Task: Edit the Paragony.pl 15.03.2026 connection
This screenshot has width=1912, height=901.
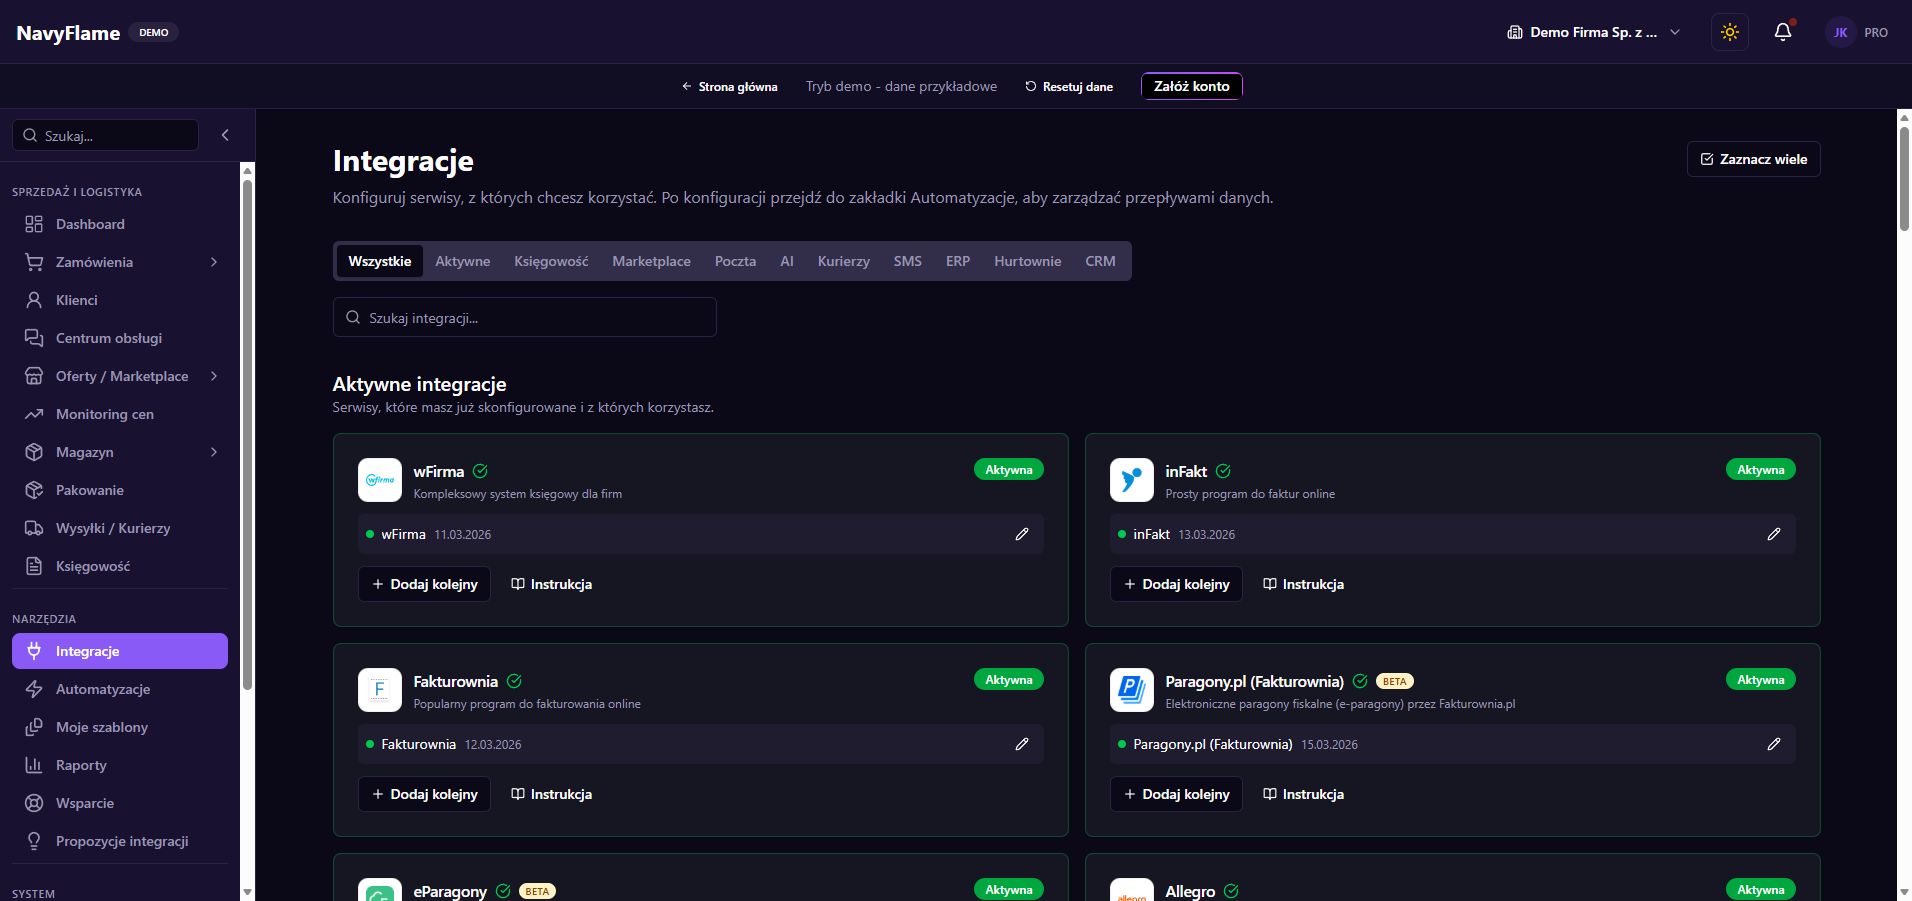Action: [1774, 744]
